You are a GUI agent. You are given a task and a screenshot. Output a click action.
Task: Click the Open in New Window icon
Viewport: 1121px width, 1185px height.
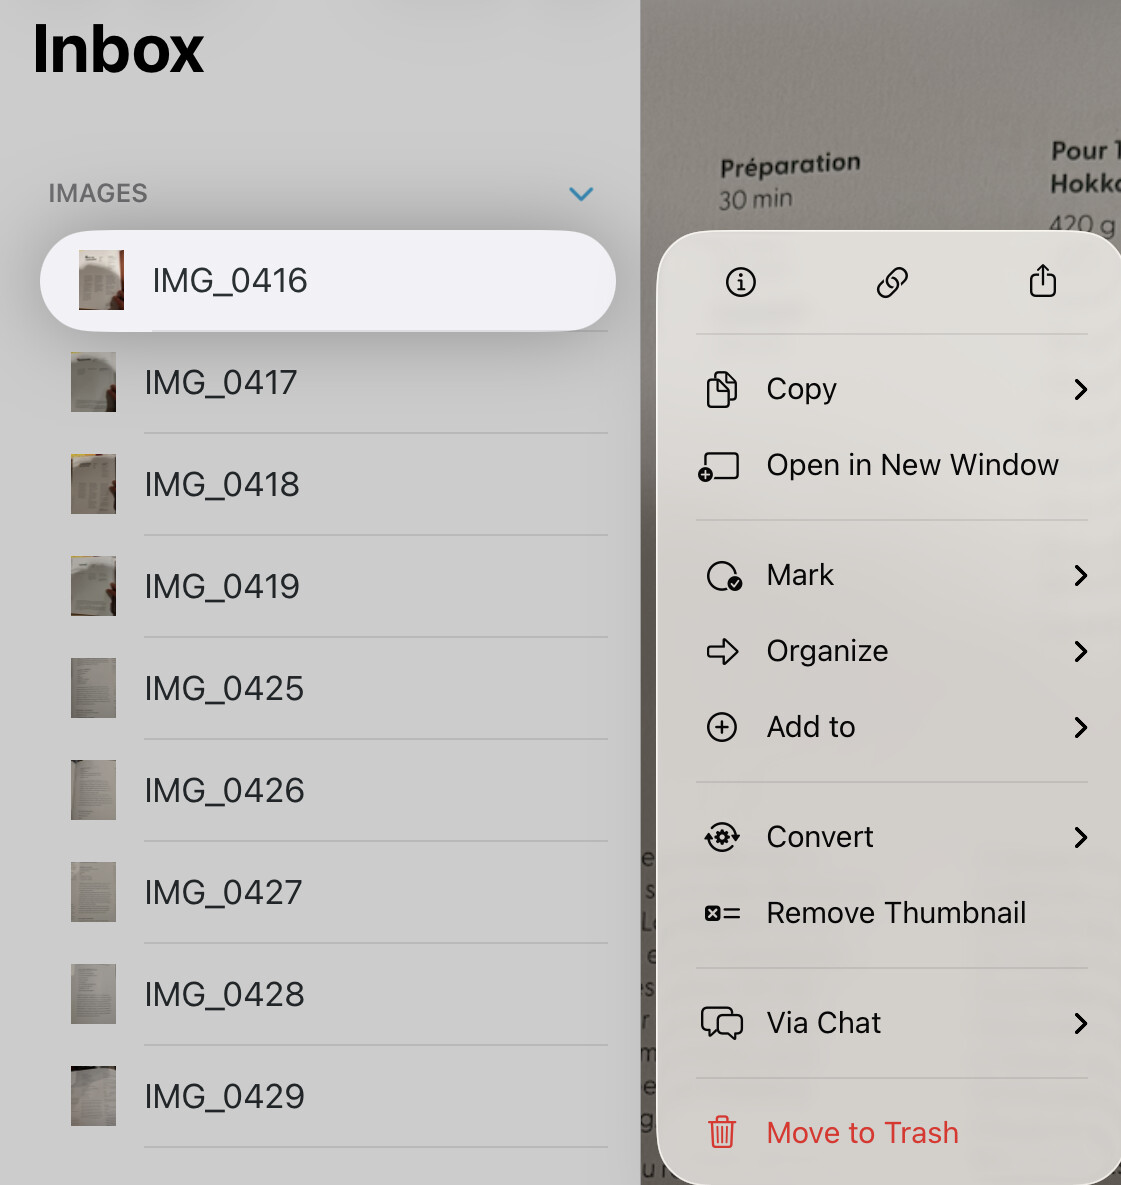tap(719, 466)
